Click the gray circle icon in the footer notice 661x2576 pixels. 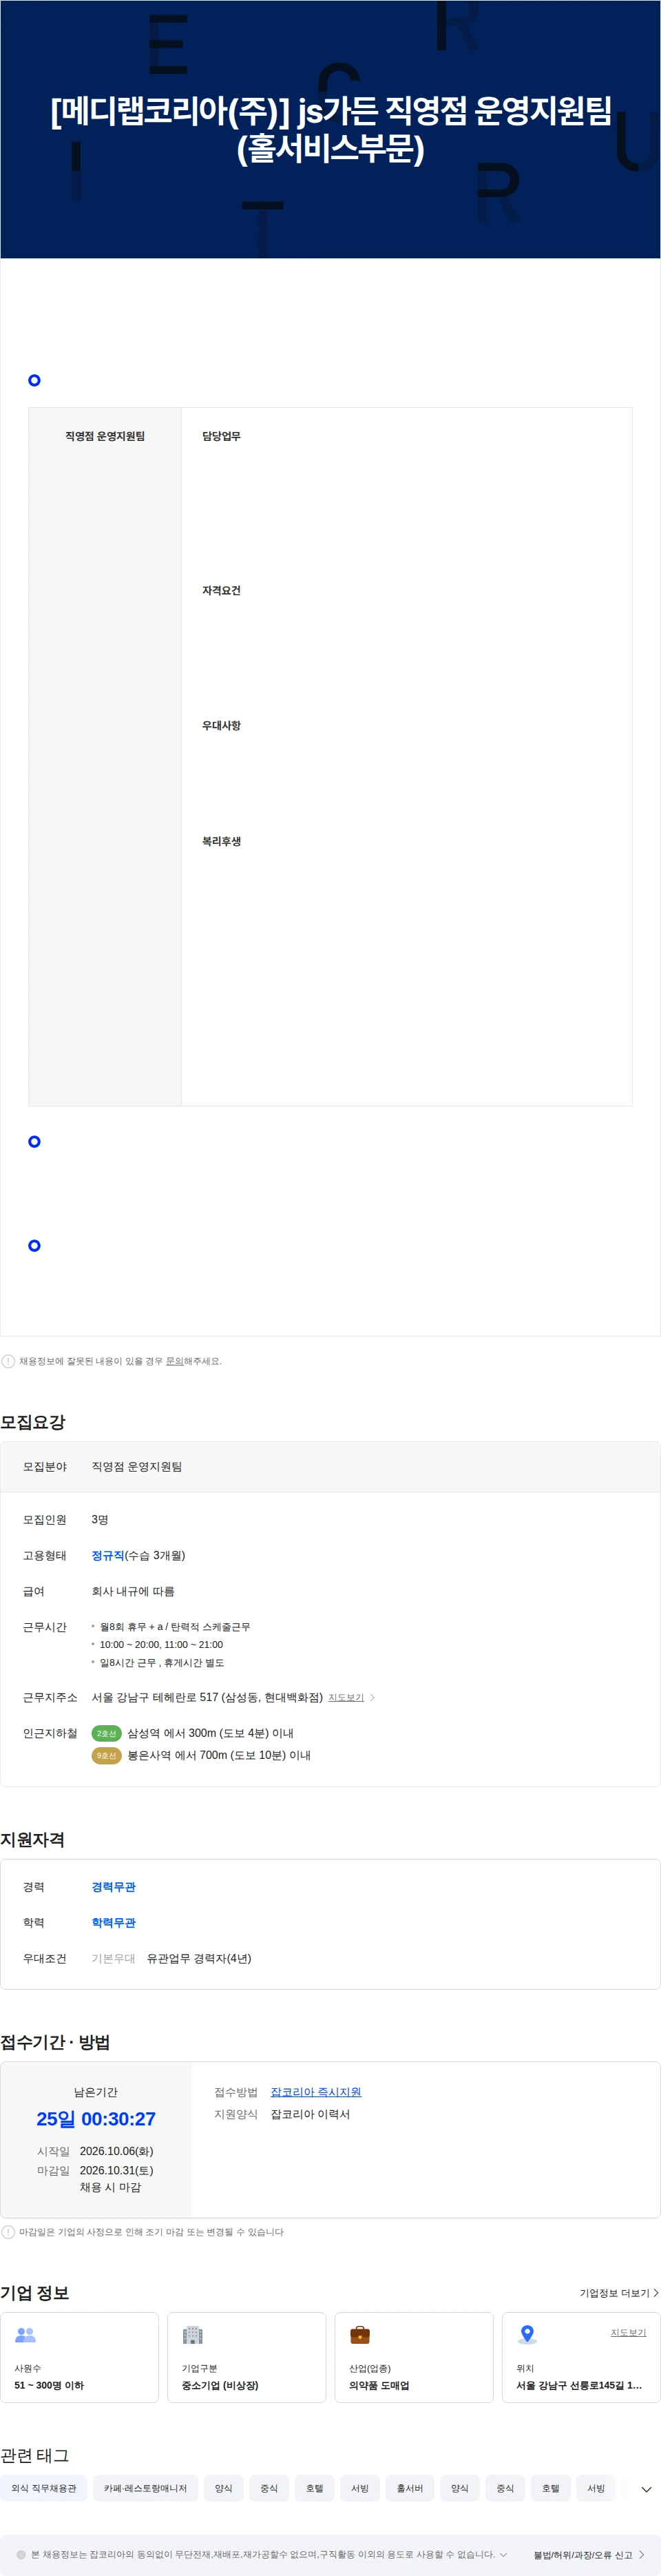coord(21,2554)
